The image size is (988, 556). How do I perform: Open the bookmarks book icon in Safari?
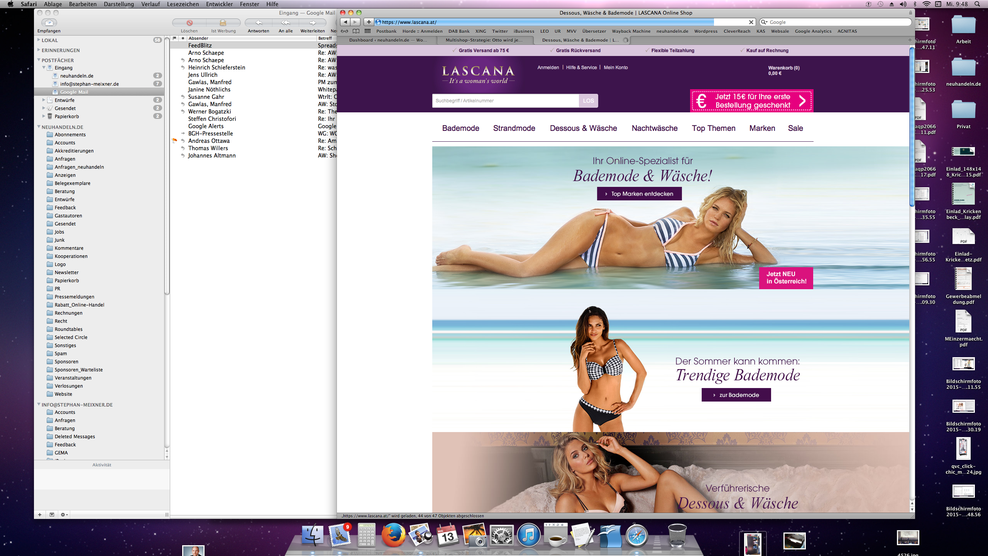pos(356,31)
